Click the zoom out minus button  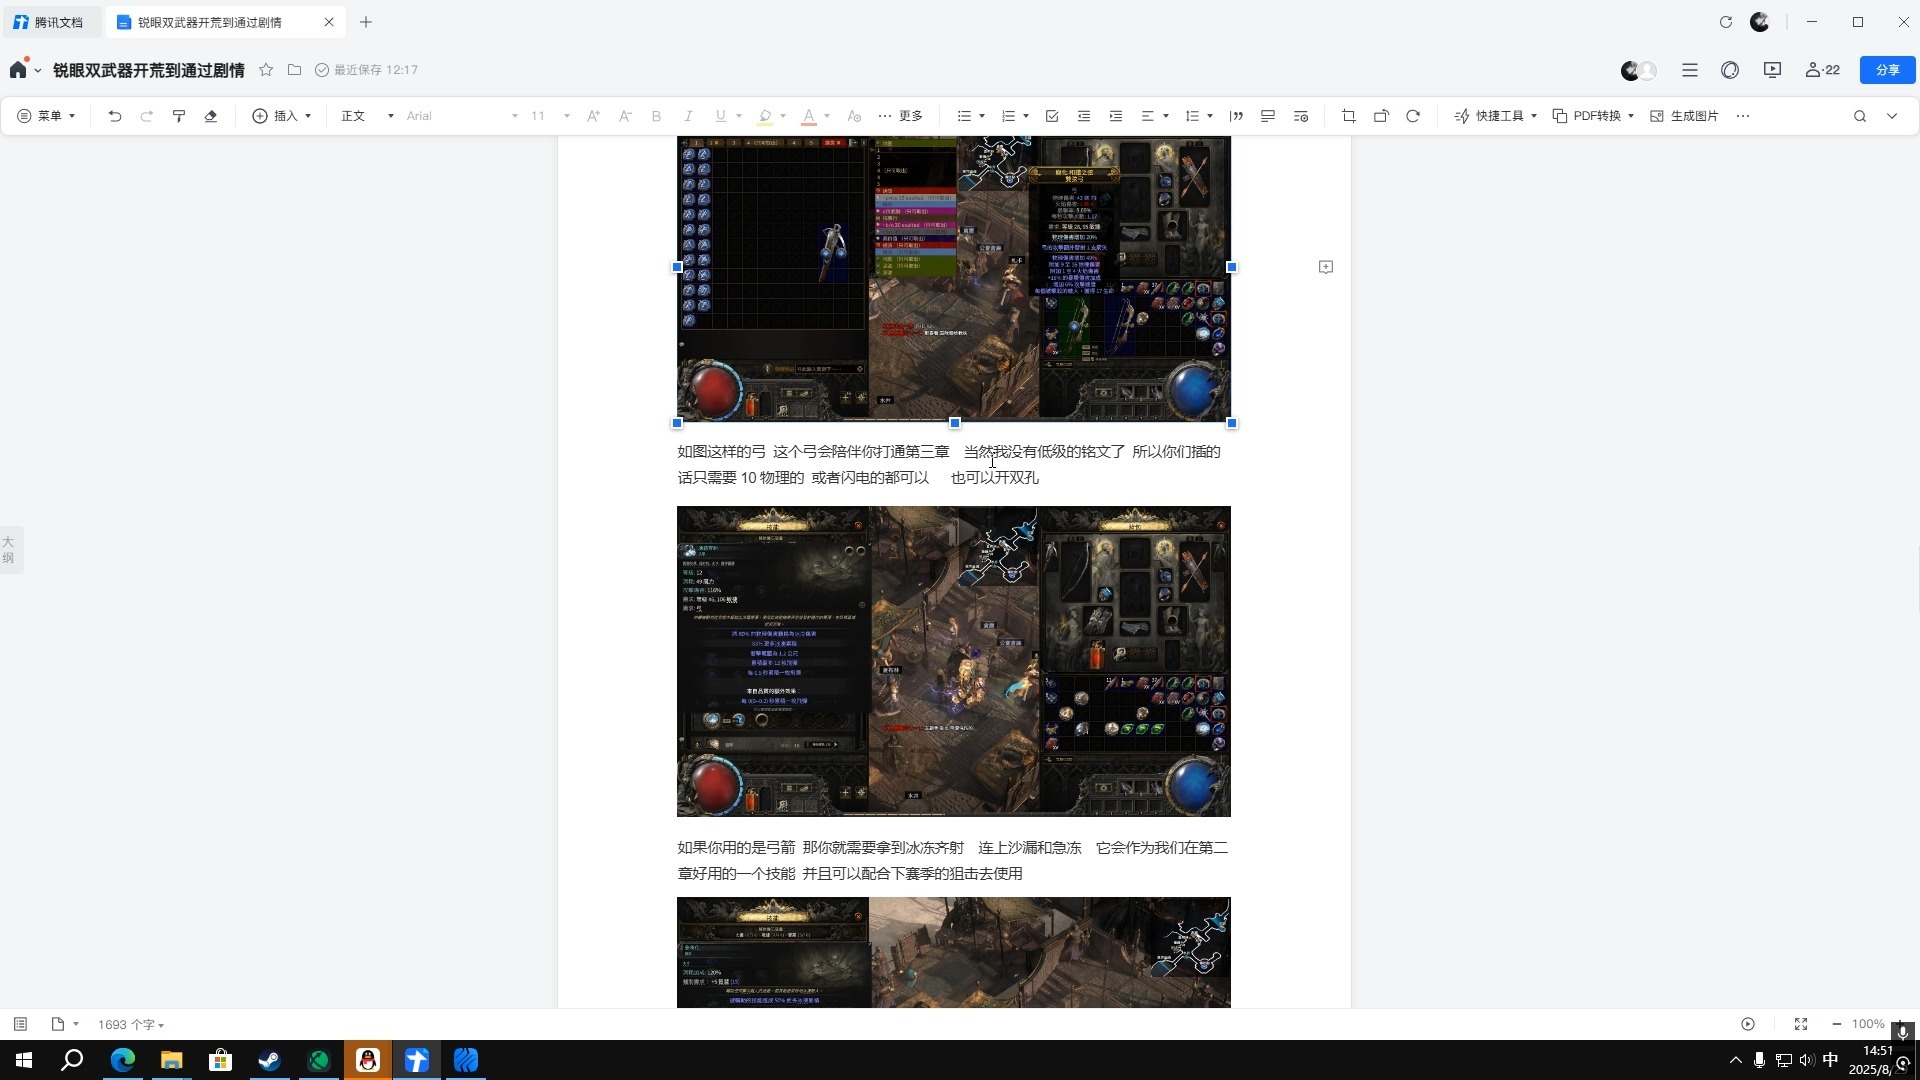(1837, 1024)
